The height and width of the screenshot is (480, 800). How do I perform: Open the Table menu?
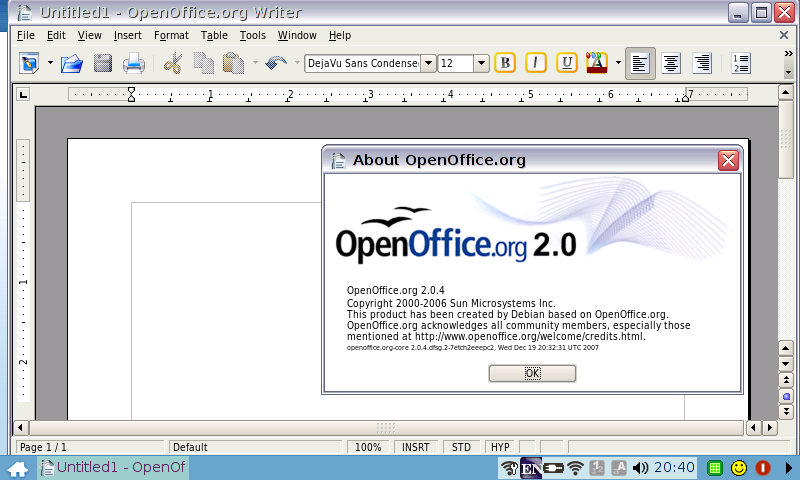pos(214,35)
